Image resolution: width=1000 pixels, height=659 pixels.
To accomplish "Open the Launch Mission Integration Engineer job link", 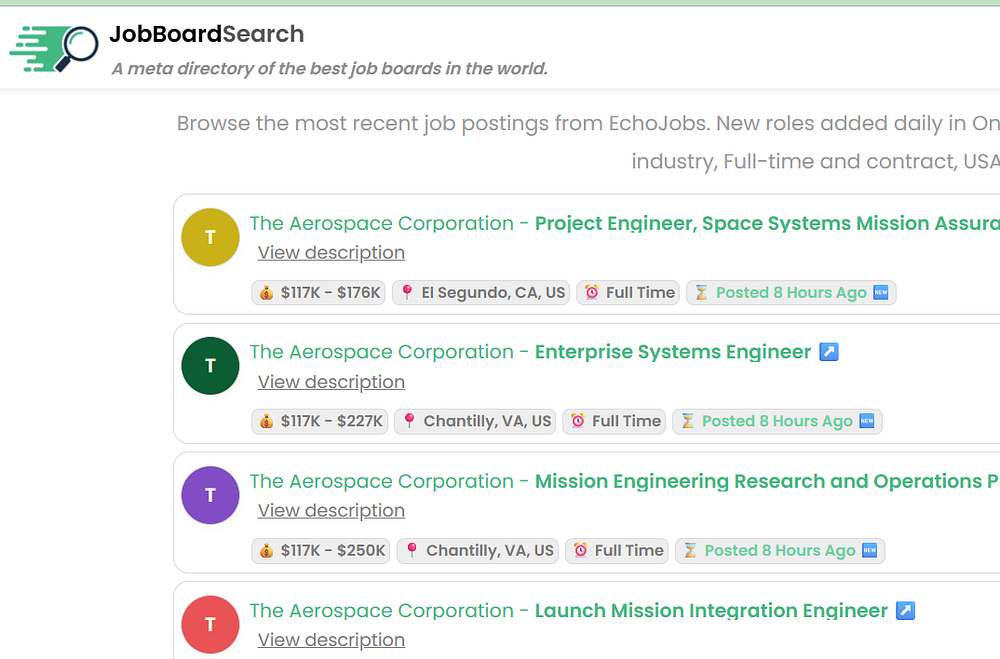I will pyautogui.click(x=710, y=611).
